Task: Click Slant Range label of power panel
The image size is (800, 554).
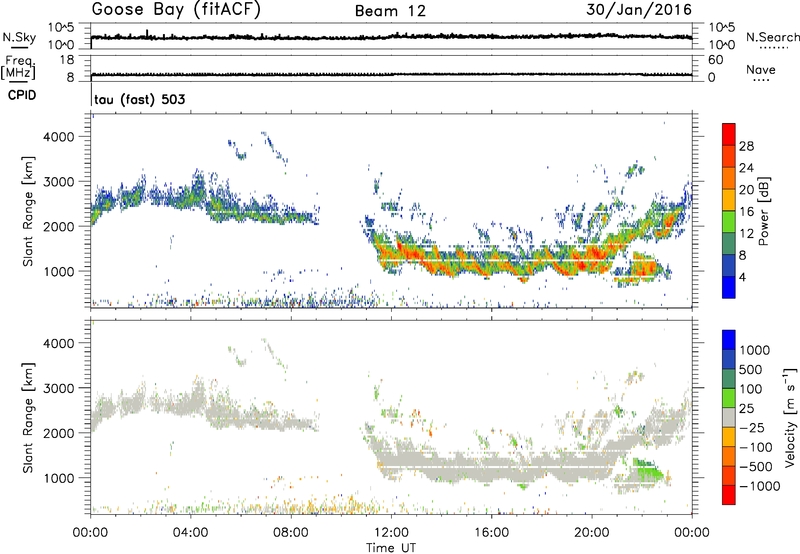Action: pos(28,211)
